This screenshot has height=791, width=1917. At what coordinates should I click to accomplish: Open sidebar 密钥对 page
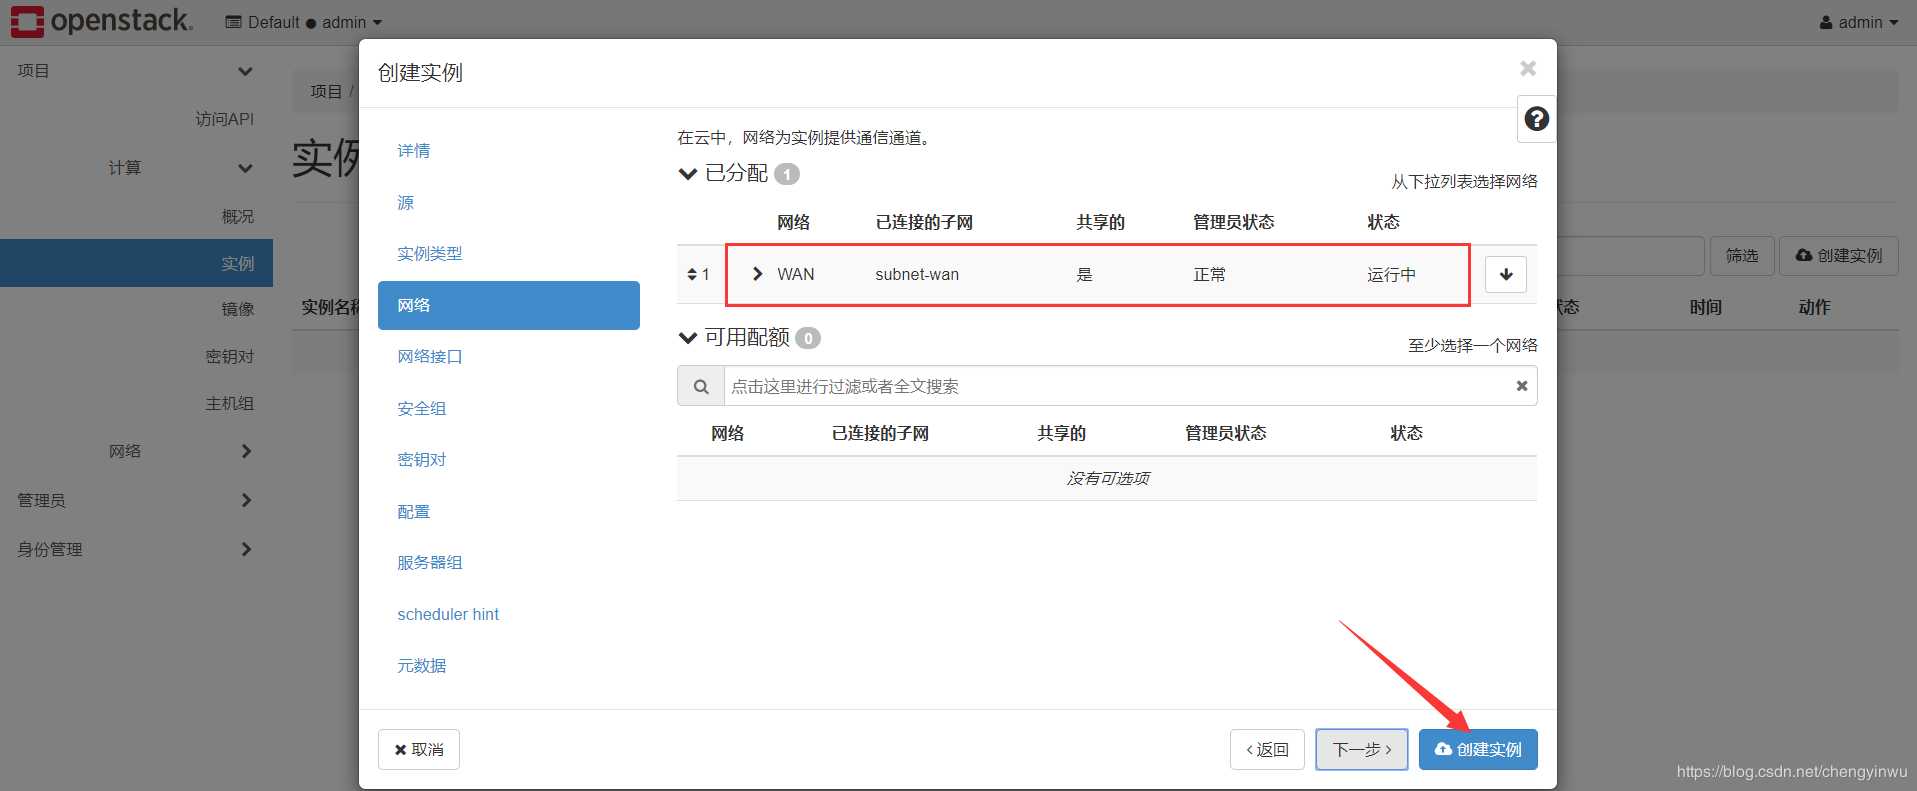(229, 356)
